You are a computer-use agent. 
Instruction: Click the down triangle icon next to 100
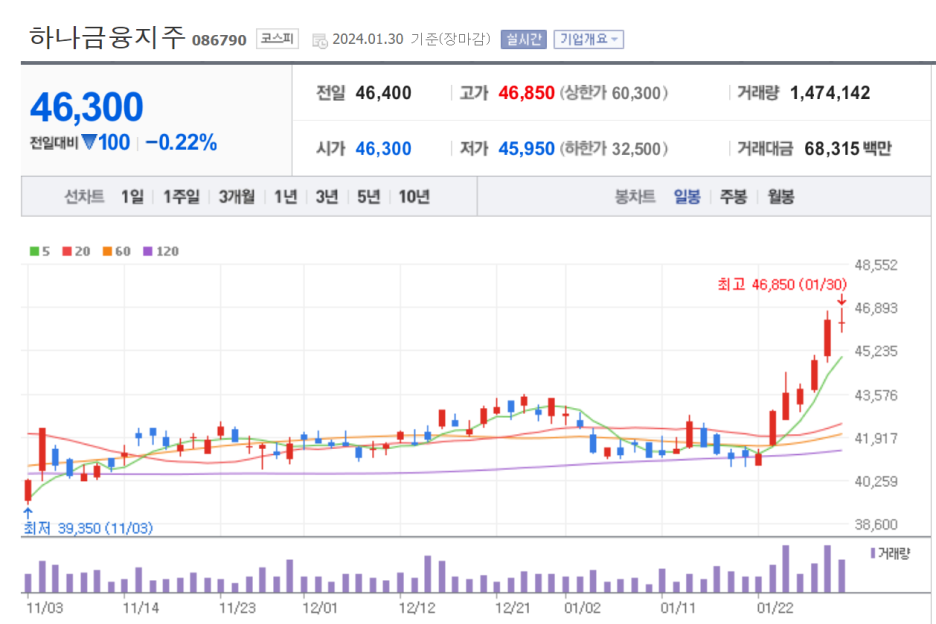pos(89,142)
